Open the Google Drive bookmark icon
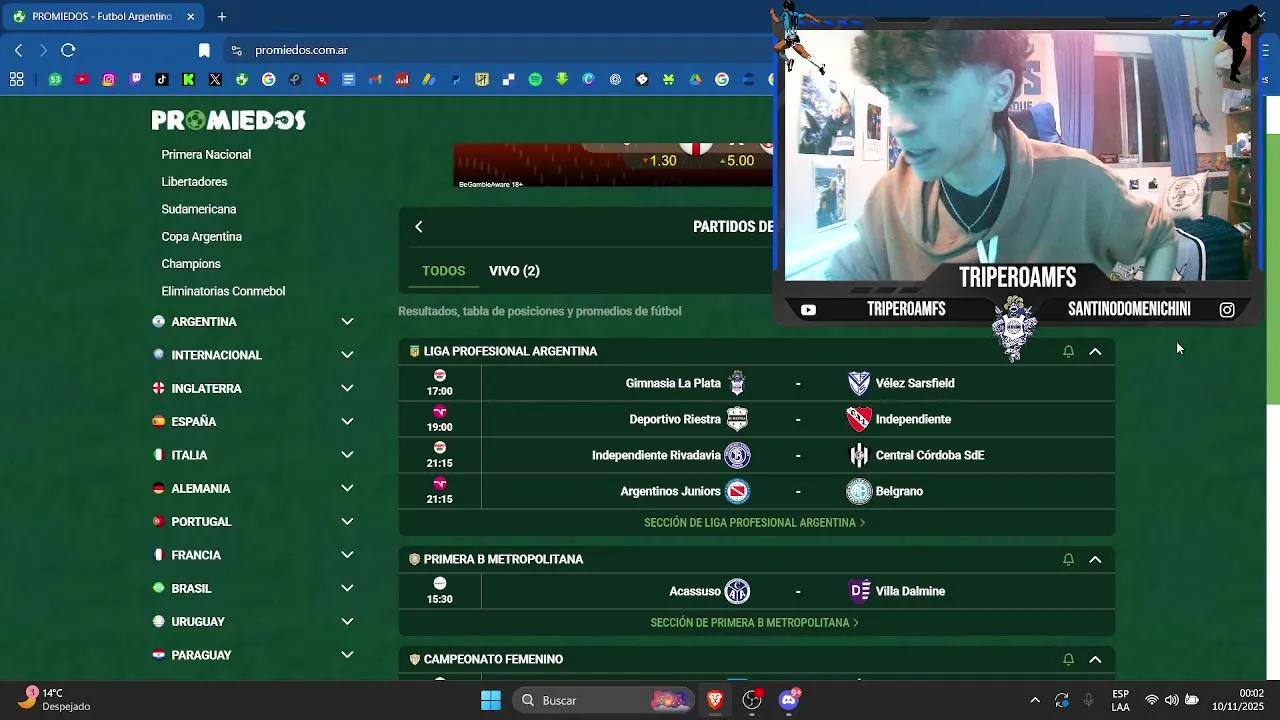The width and height of the screenshot is (1280, 720). (695, 79)
